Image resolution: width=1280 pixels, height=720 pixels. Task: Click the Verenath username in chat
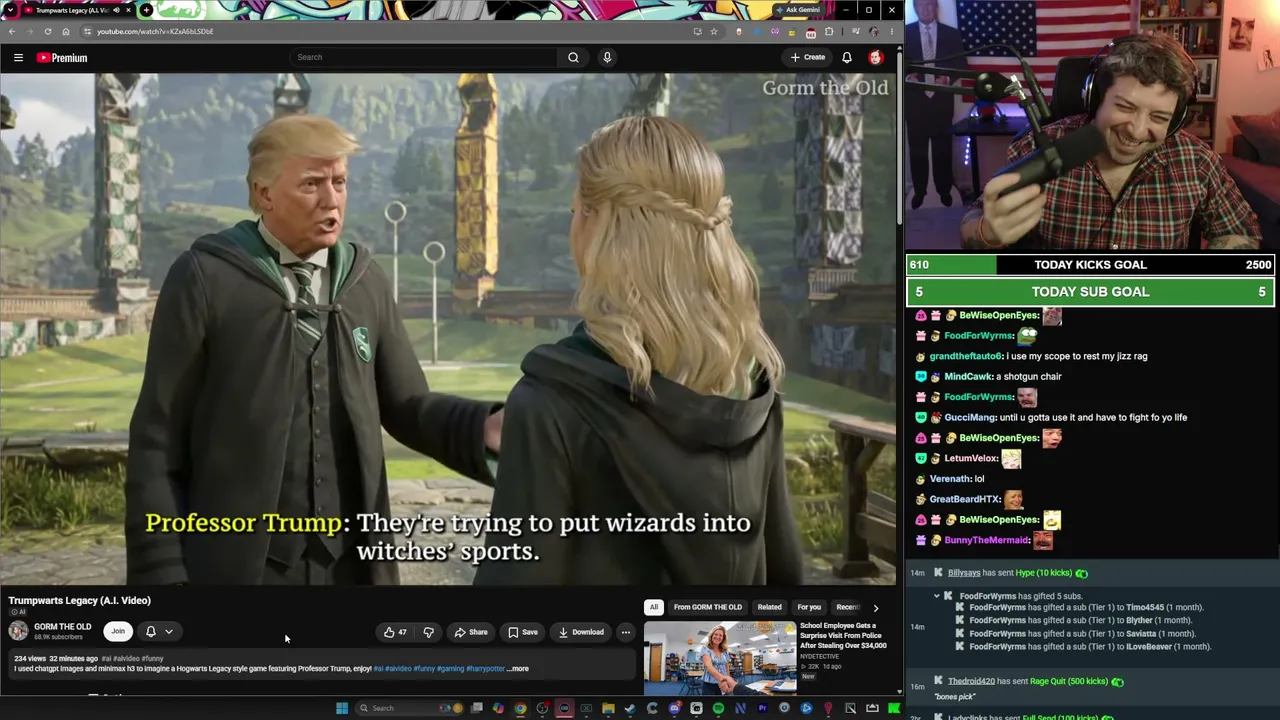(x=950, y=479)
